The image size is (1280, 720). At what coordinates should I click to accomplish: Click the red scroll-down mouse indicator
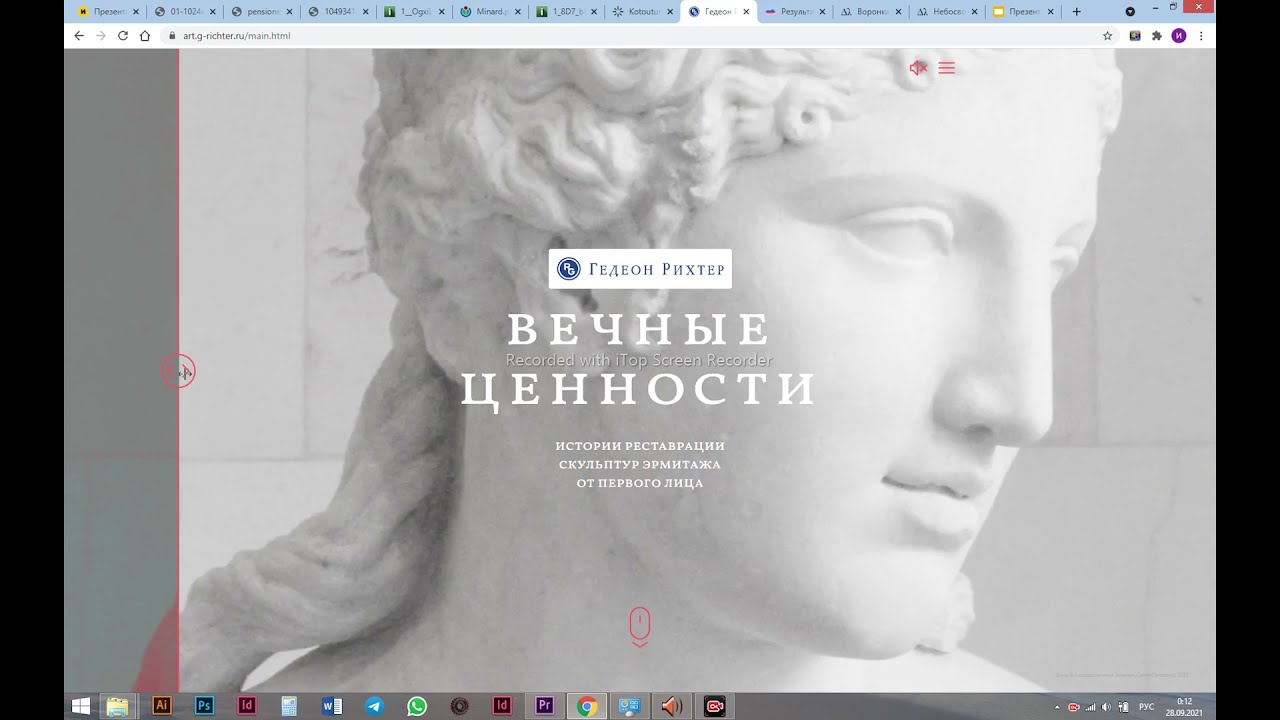(640, 627)
